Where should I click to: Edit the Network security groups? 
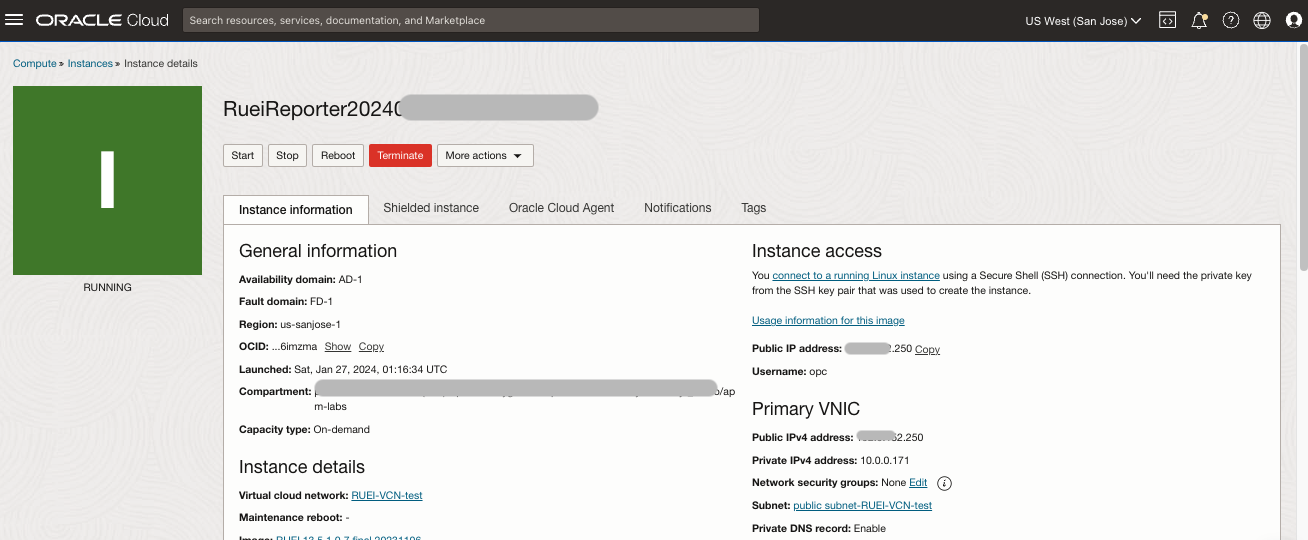(918, 483)
